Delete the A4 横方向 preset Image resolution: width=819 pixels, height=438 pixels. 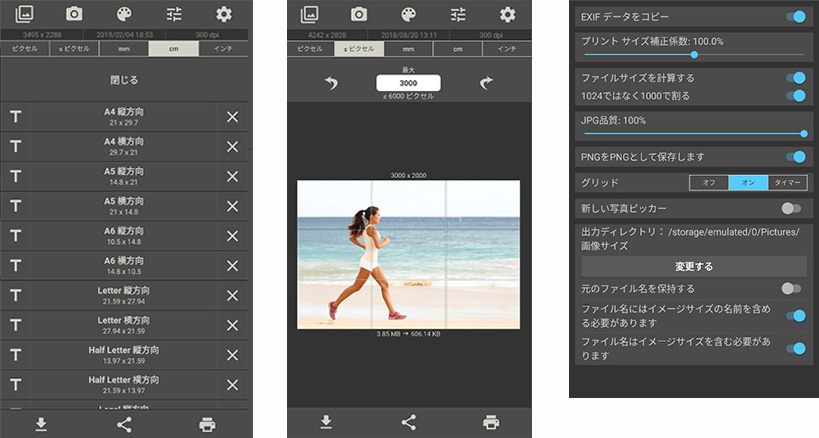[232, 146]
